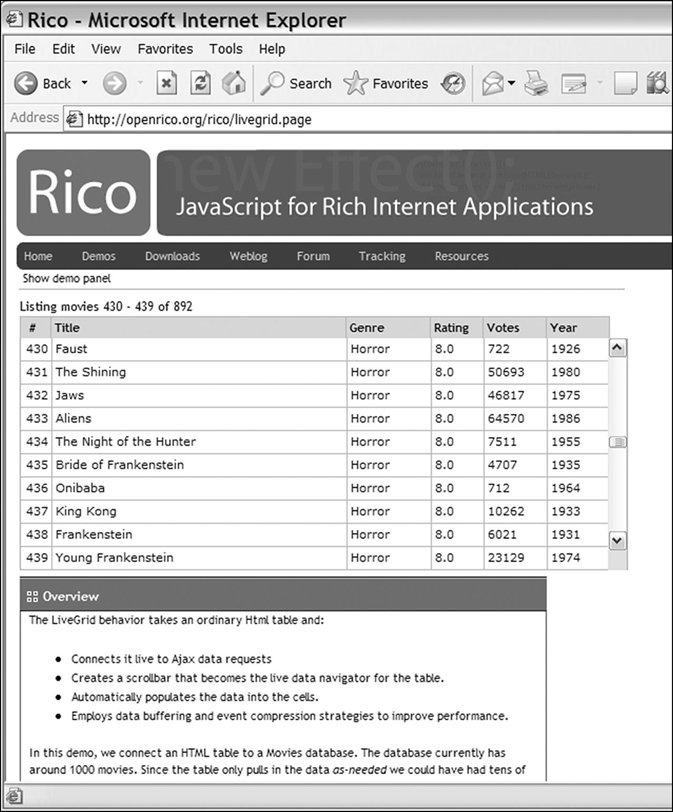Open the Forum nav link
The image size is (673, 812).
[x=313, y=256]
